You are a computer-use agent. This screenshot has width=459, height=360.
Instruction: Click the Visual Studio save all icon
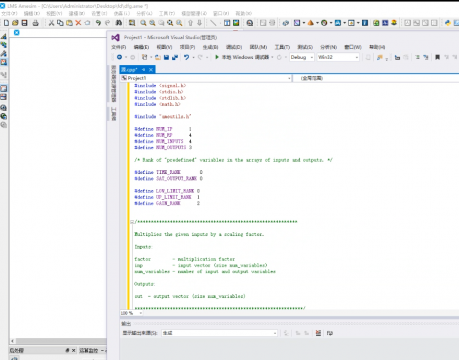coord(175,57)
